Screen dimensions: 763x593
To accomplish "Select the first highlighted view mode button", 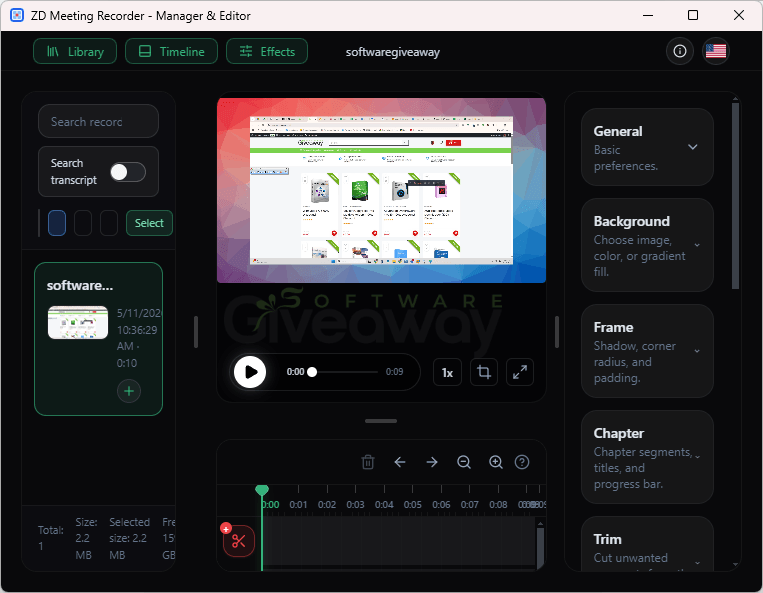I will (x=57, y=223).
